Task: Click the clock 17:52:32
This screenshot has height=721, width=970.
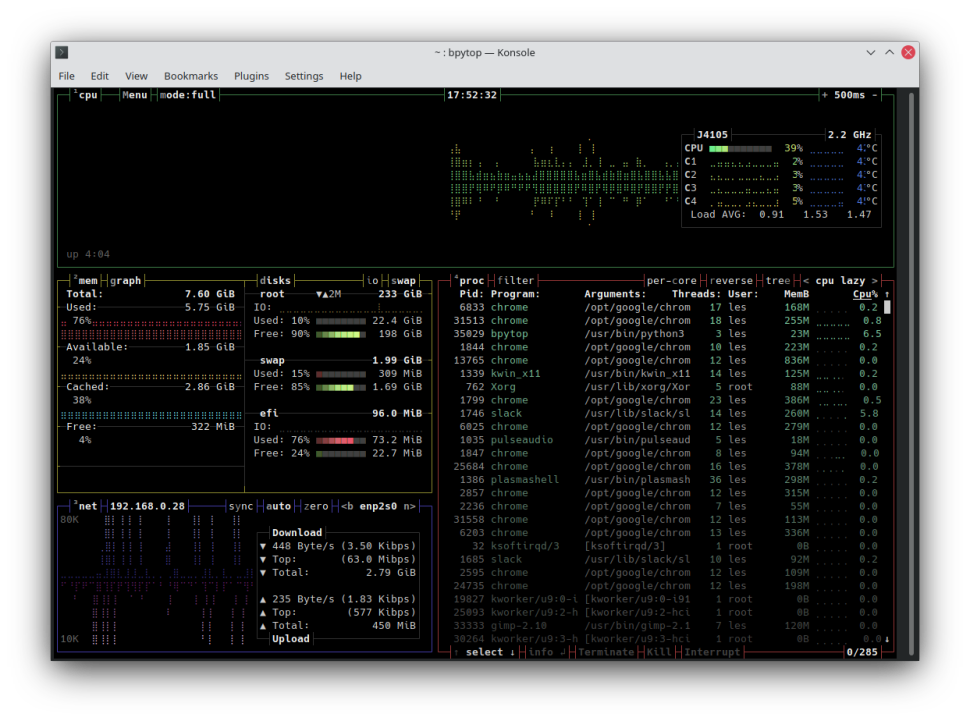Action: pos(472,95)
